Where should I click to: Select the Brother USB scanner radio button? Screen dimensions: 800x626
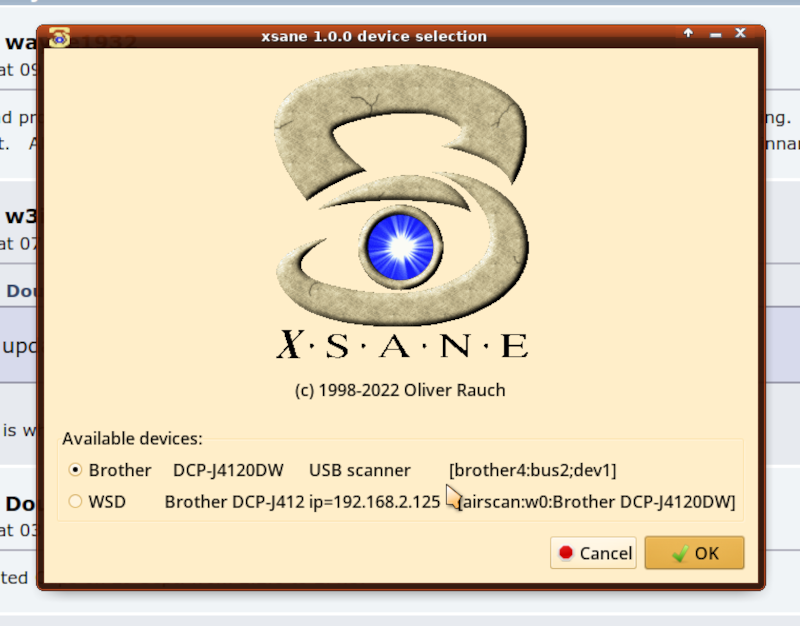[x=76, y=470]
